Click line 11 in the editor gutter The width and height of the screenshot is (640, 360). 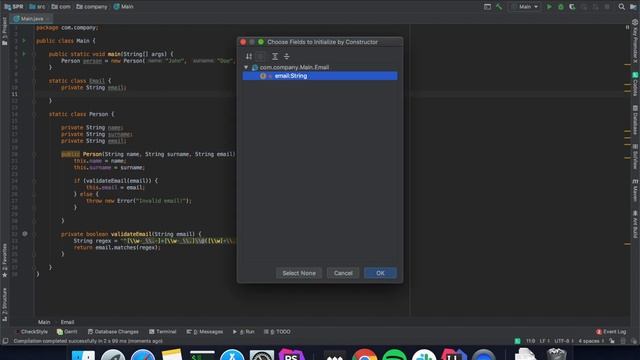(15, 94)
